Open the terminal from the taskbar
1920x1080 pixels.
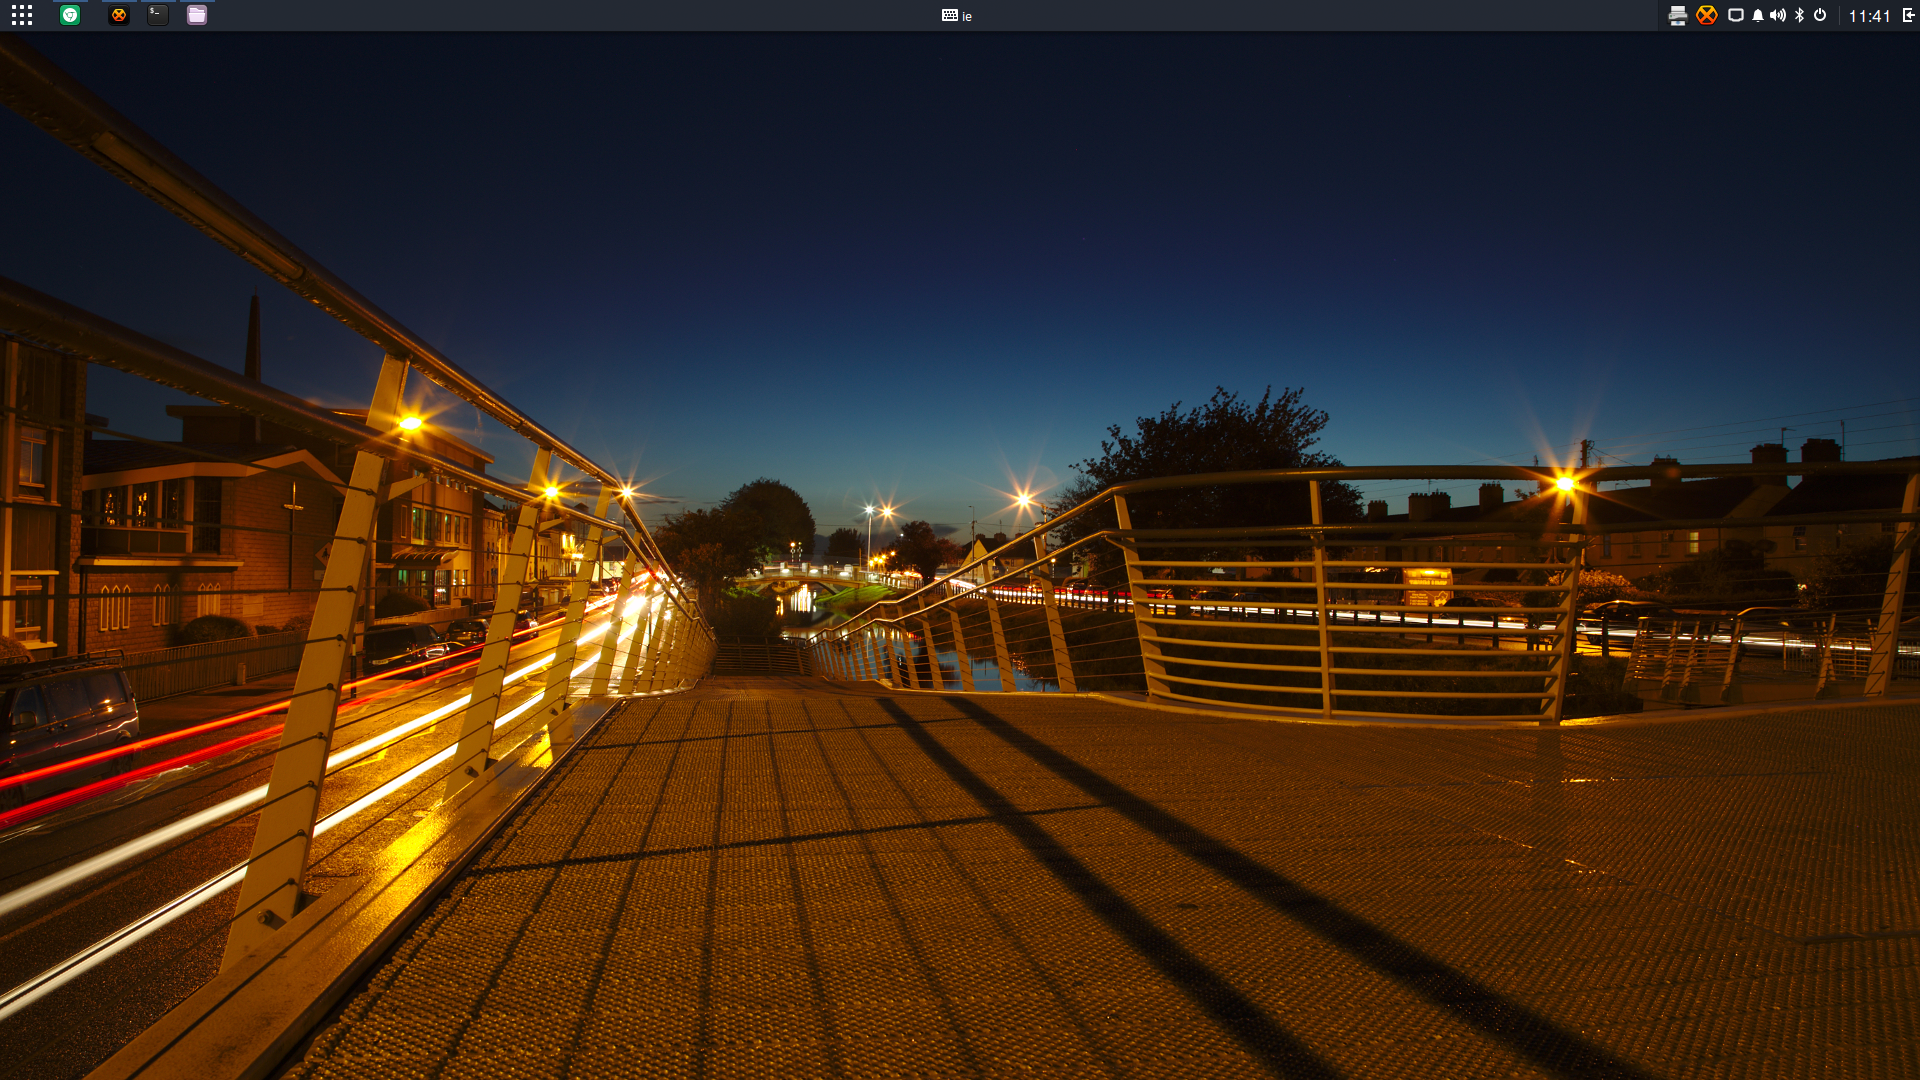click(158, 15)
